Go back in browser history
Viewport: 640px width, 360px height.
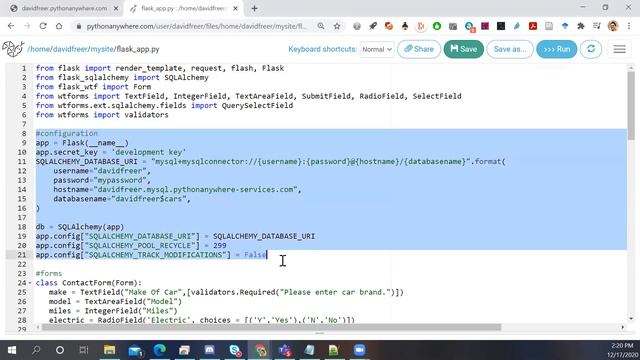coord(11,26)
